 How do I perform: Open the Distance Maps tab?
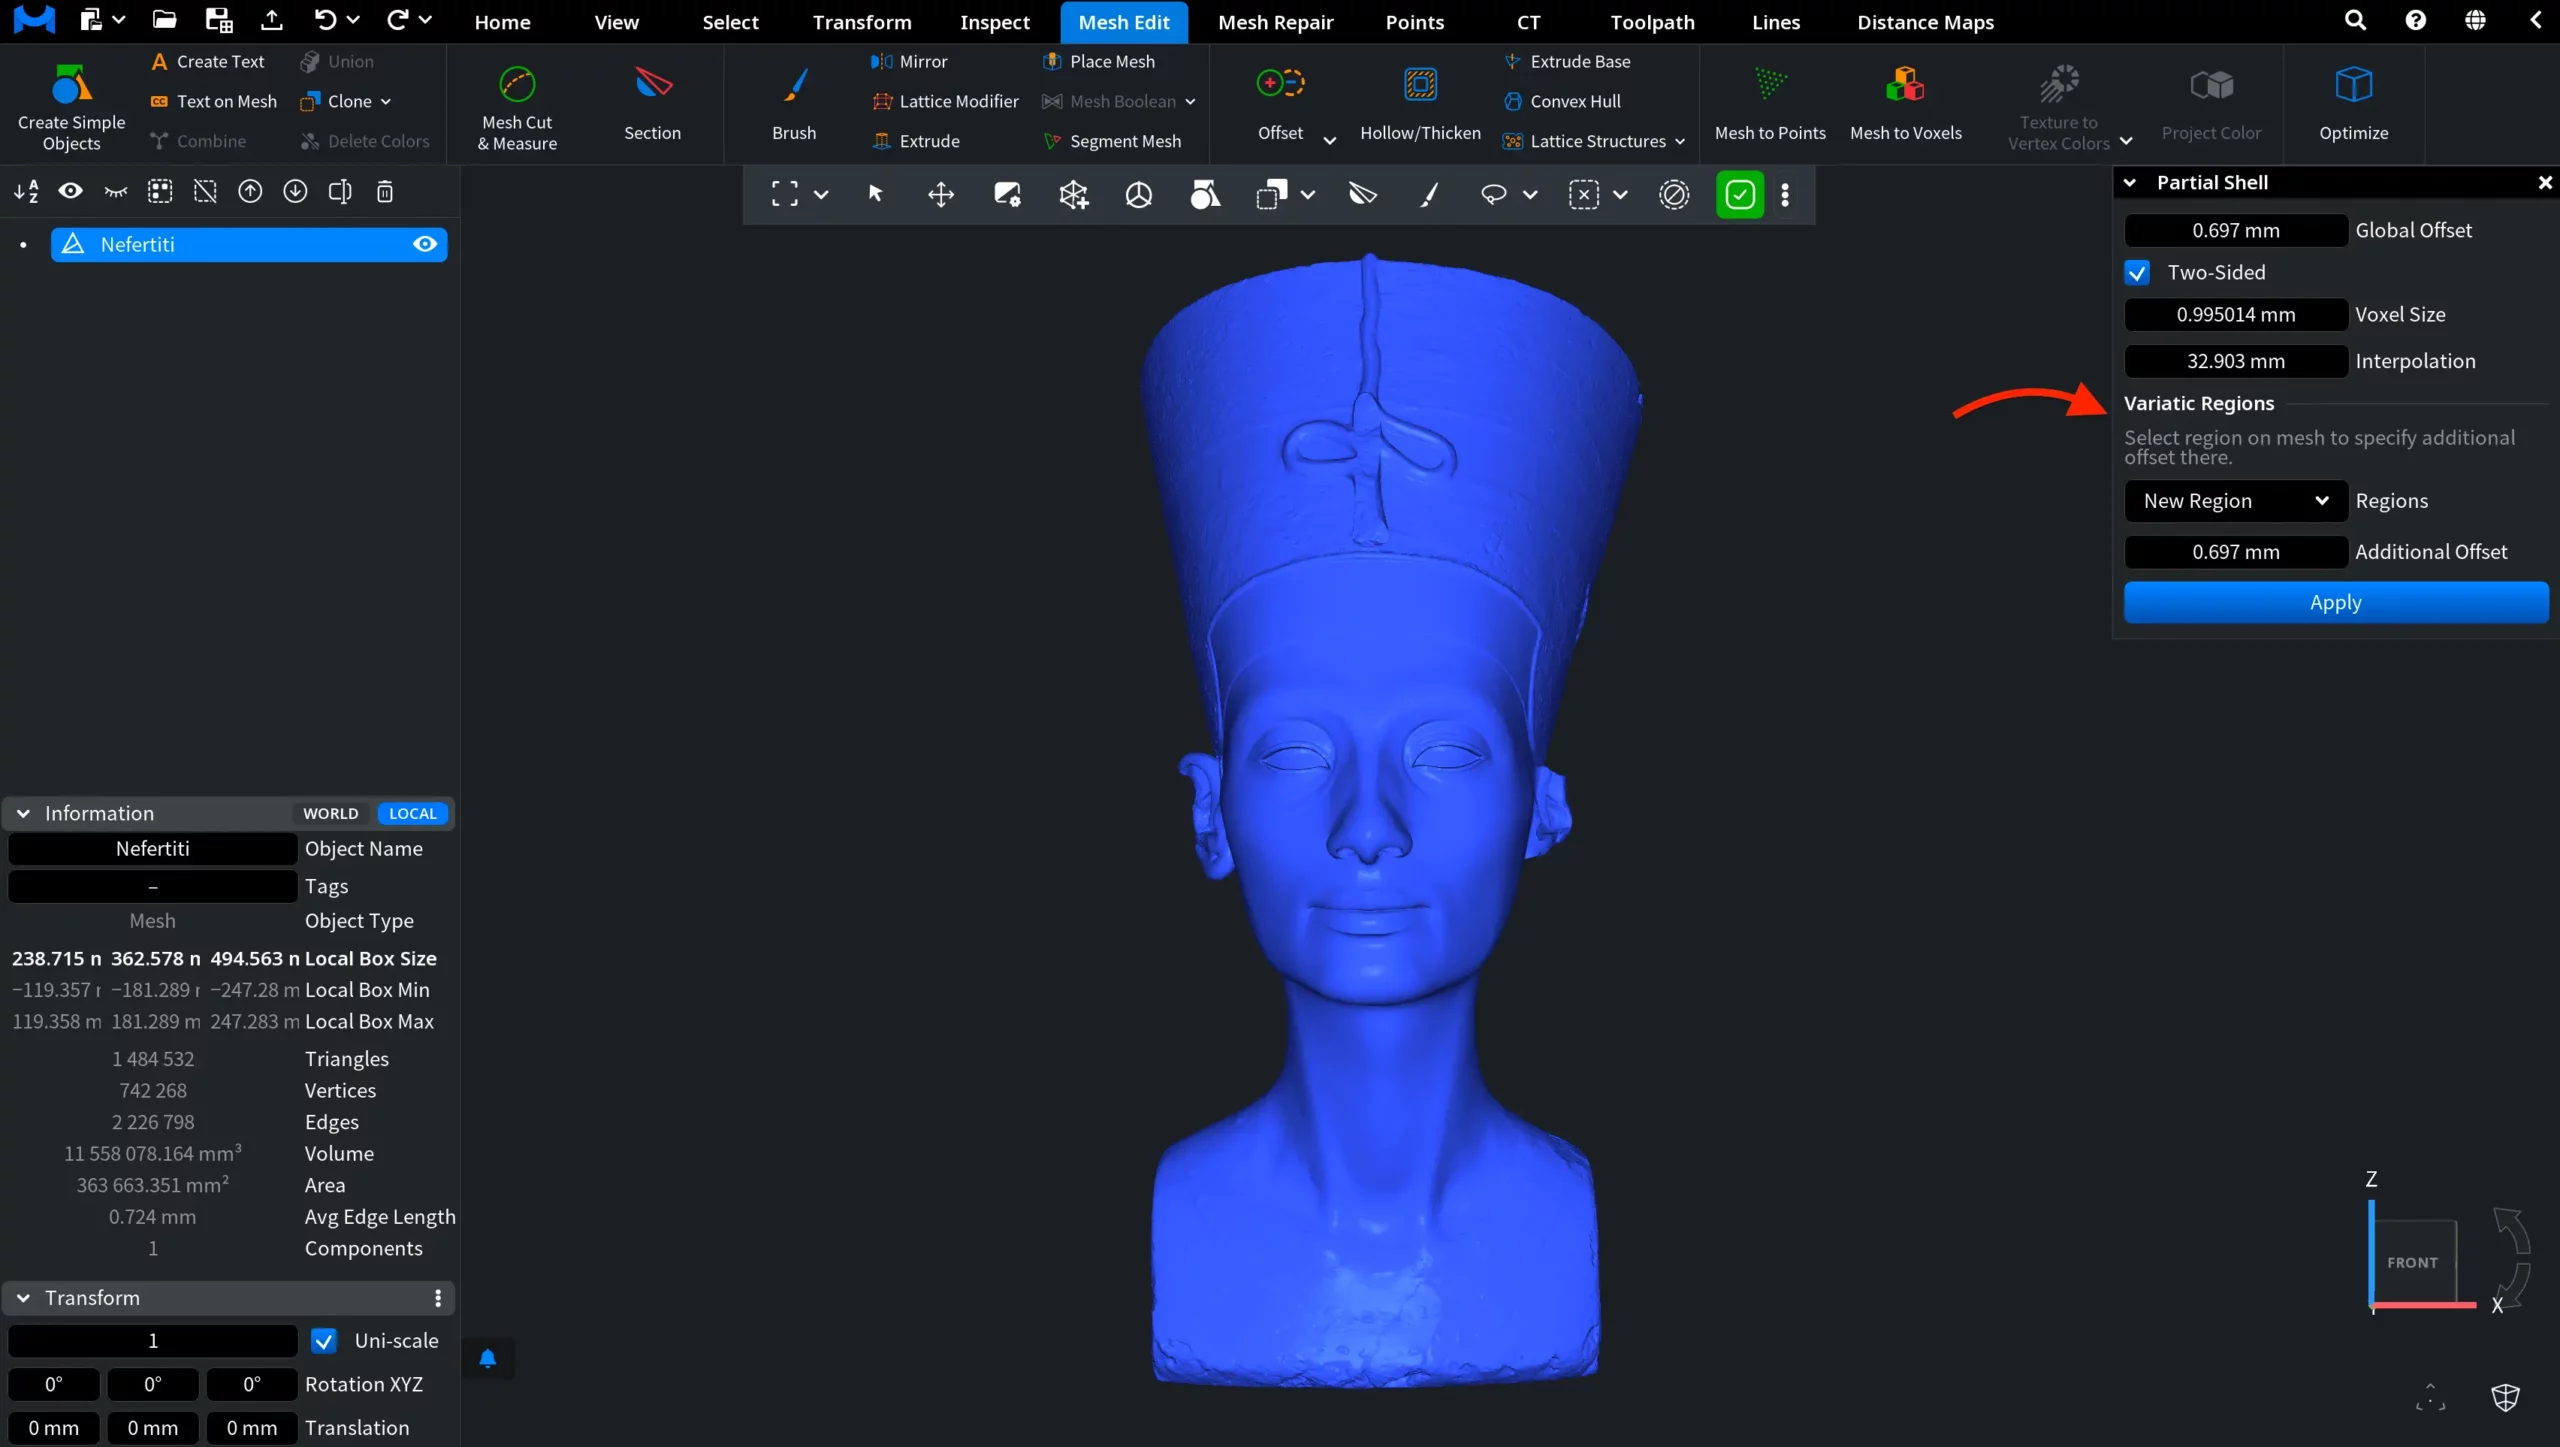1925,22
